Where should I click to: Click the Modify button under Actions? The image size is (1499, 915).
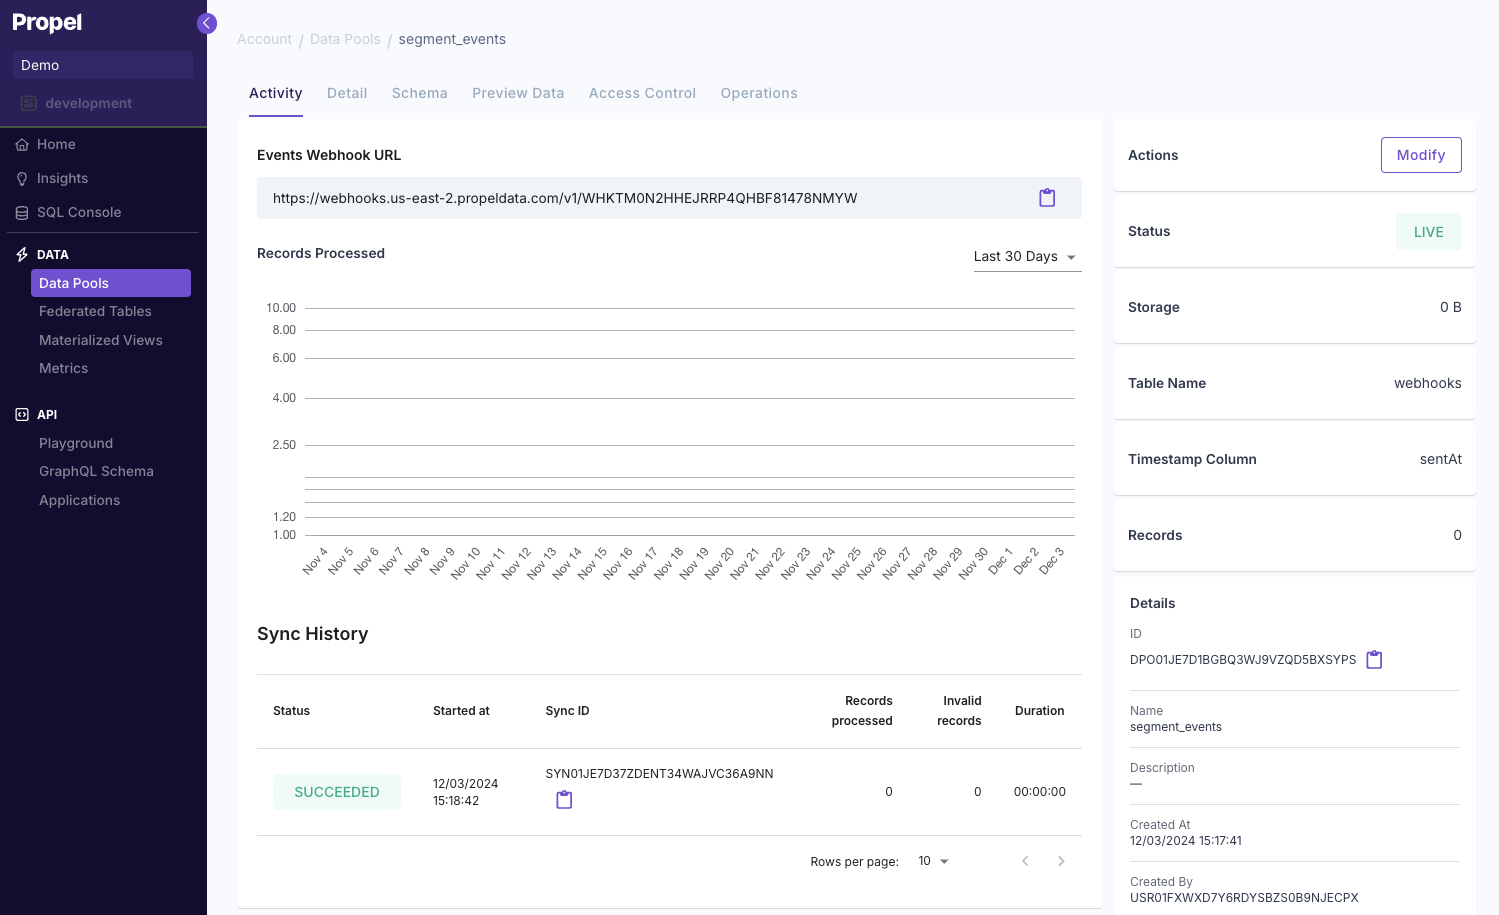(x=1421, y=155)
